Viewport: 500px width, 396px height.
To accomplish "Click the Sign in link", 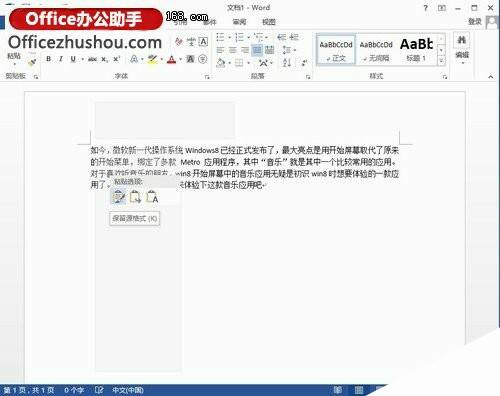I will [475, 22].
